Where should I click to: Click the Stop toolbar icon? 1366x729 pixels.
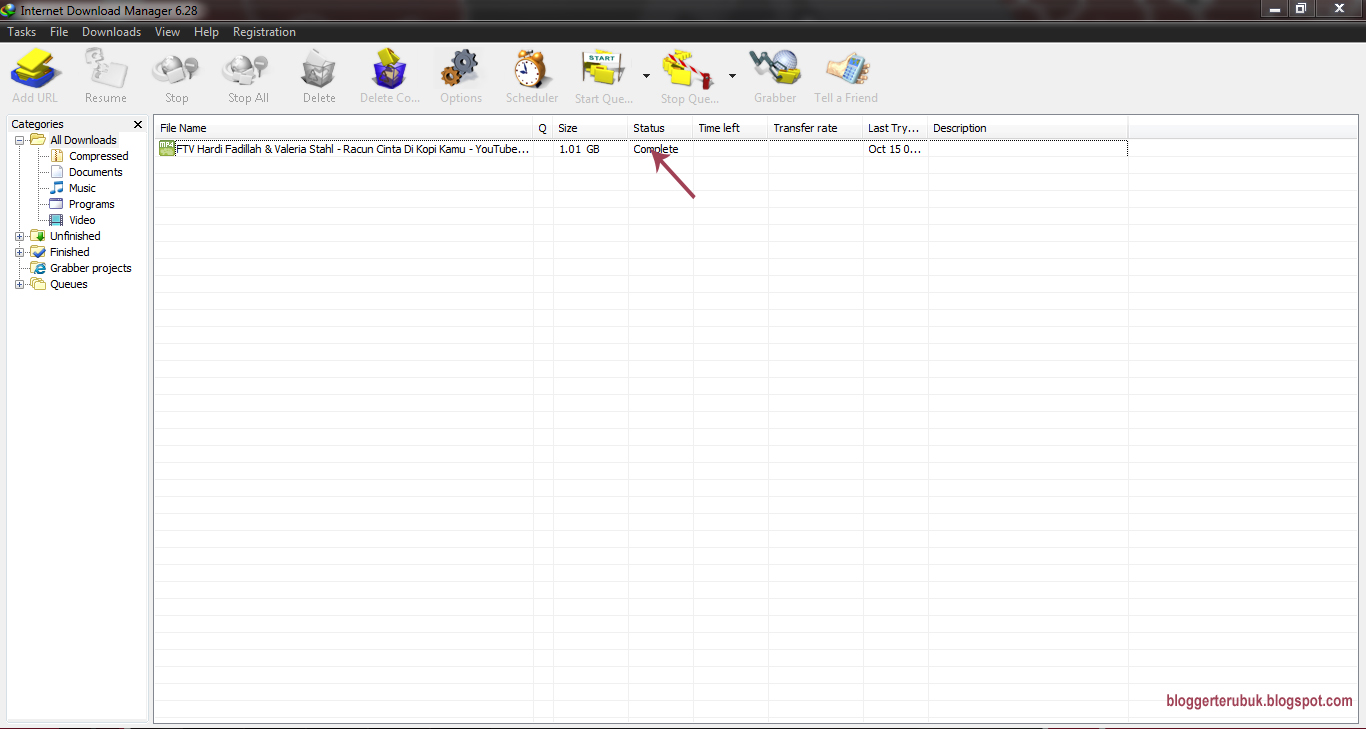(x=176, y=70)
